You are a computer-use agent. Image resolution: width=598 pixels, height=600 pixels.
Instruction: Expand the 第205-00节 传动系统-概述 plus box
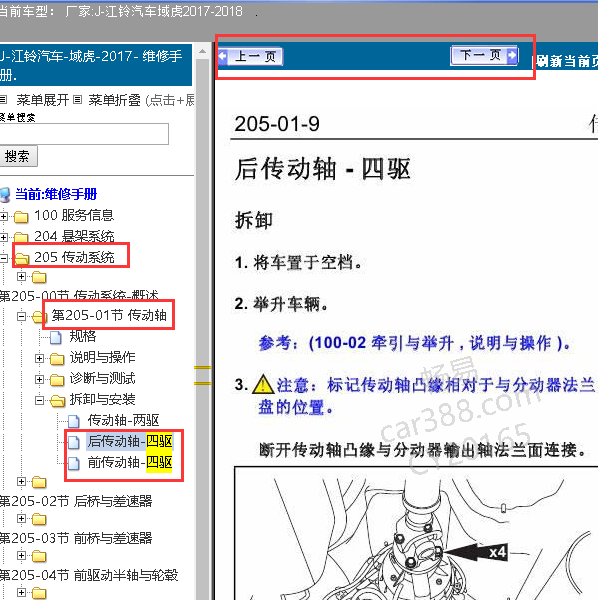point(21,276)
